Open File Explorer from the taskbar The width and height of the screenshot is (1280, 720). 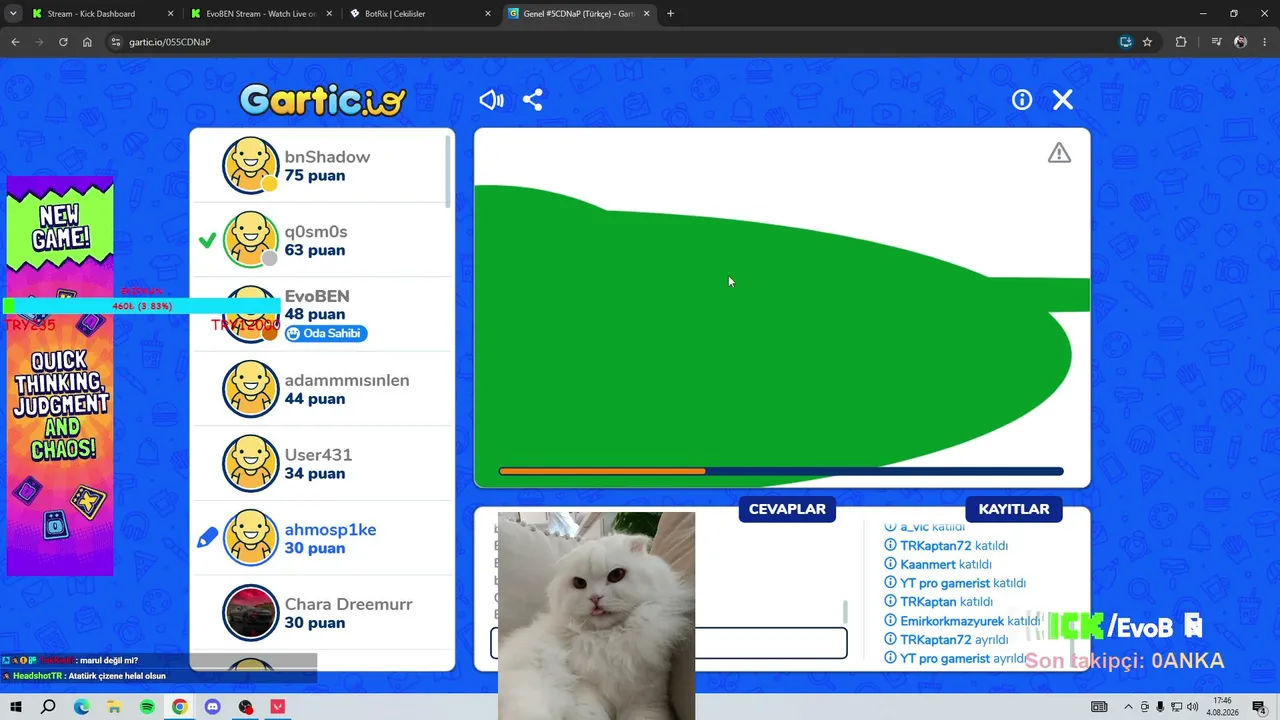click(114, 707)
